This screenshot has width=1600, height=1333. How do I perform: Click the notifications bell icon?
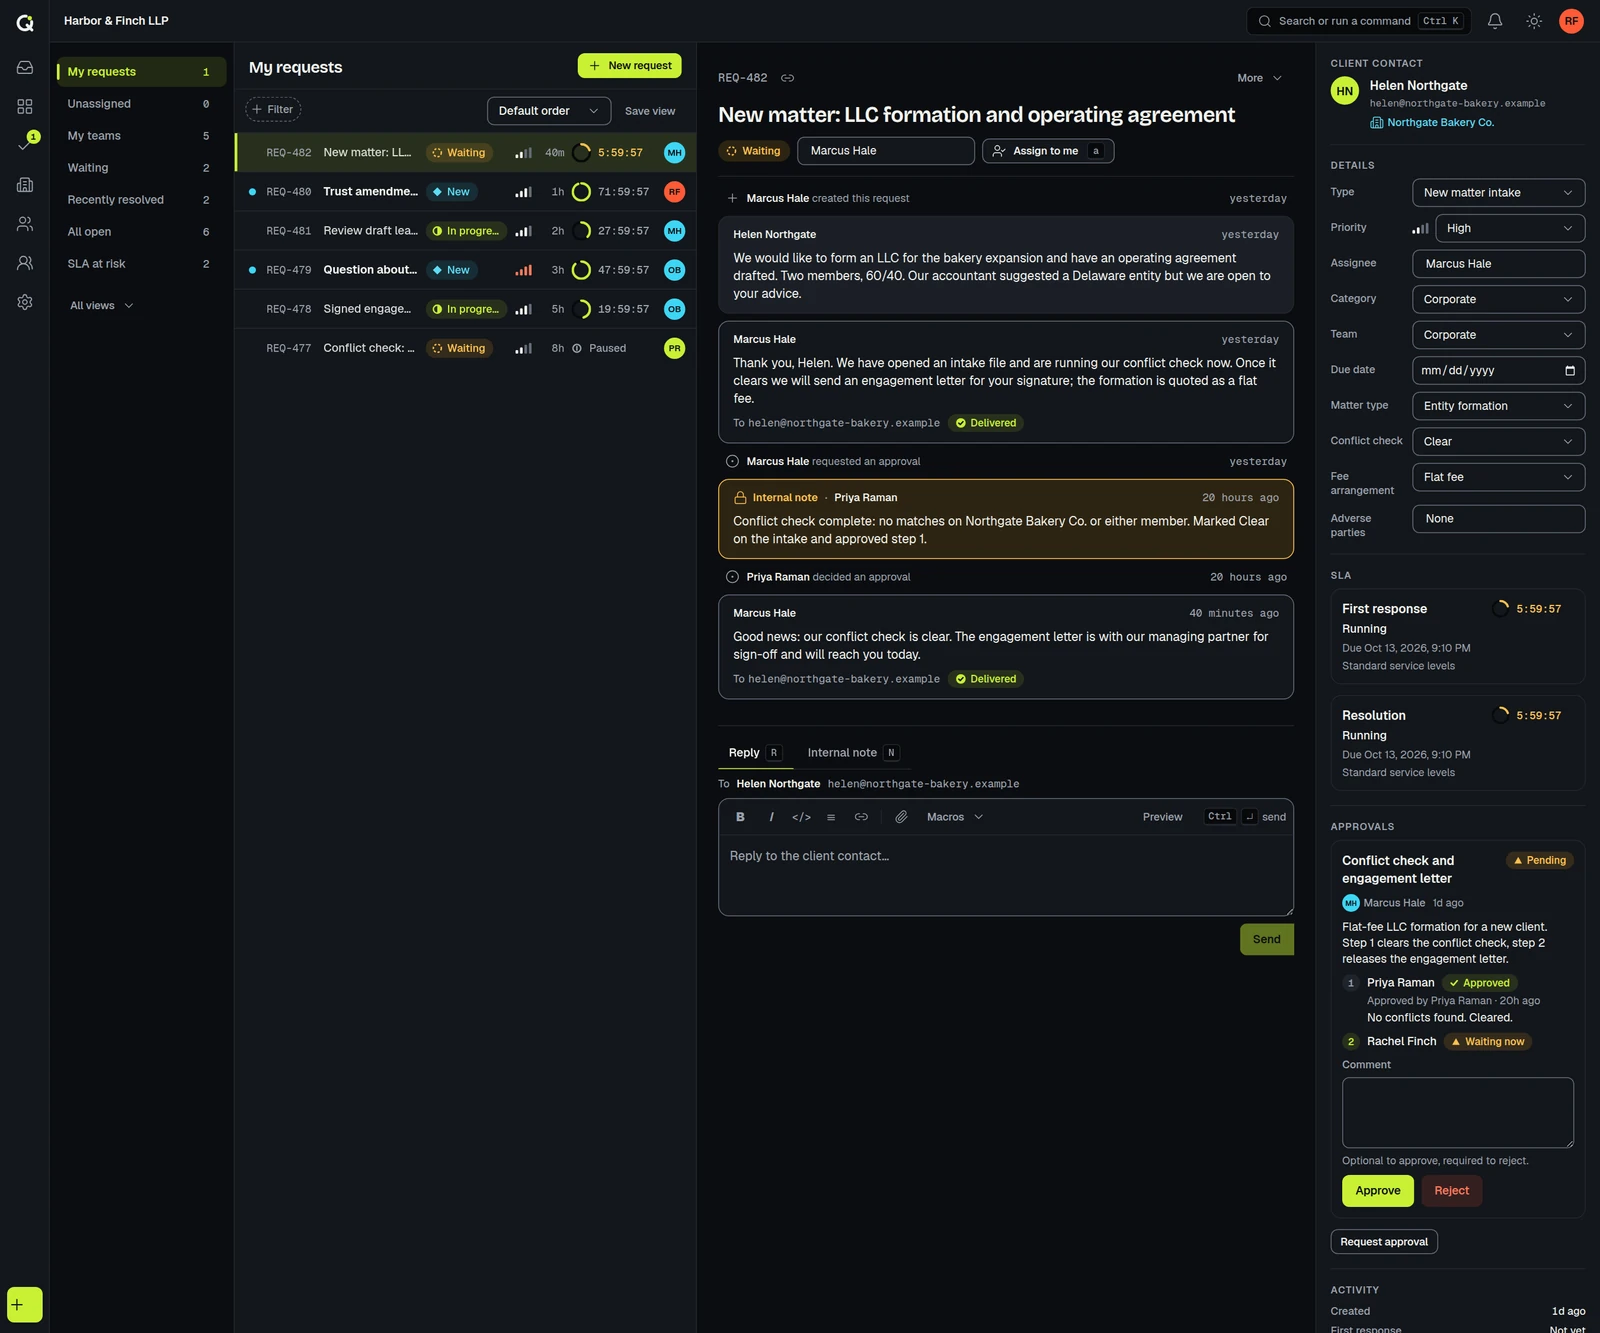[x=1495, y=21]
